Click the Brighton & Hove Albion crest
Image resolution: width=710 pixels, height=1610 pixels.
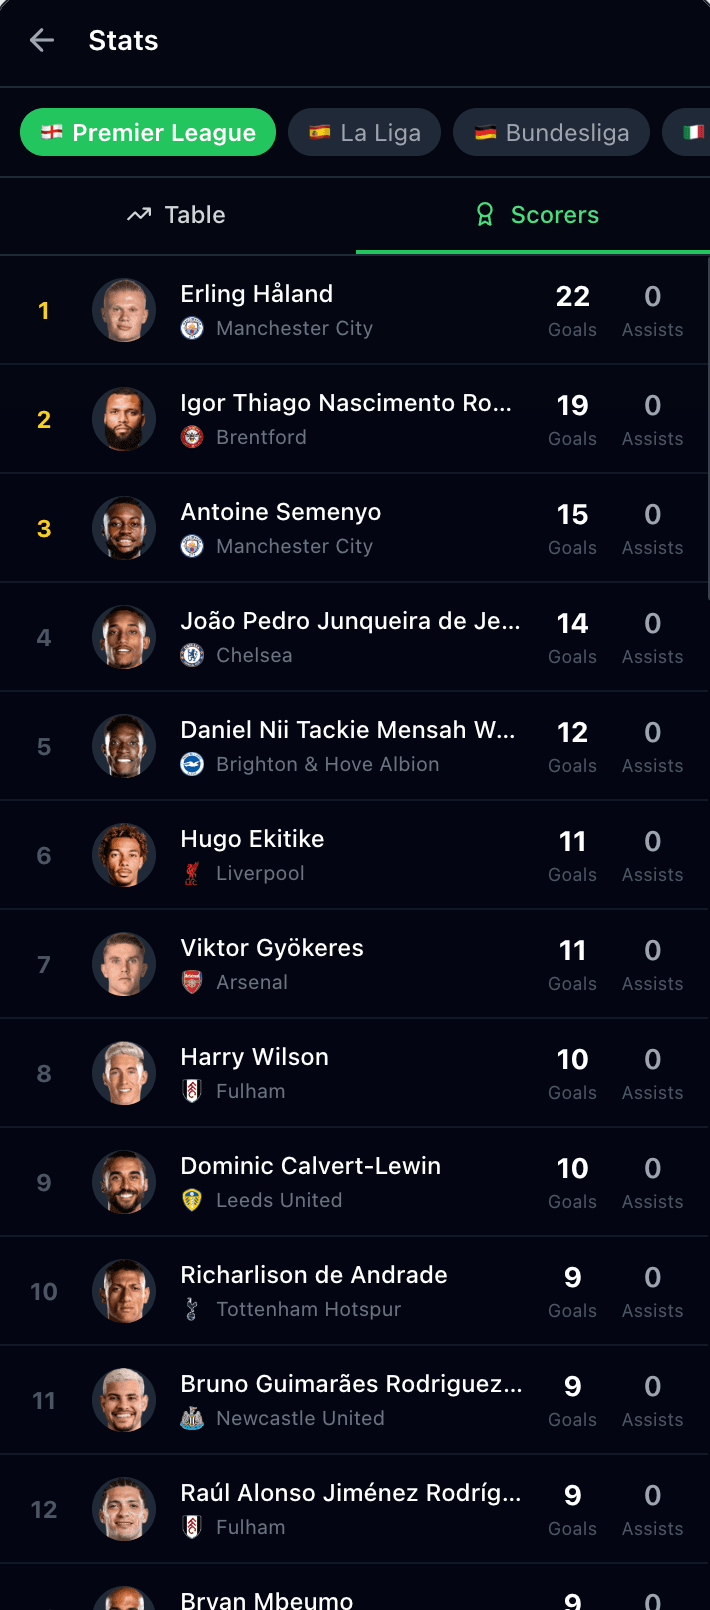pyautogui.click(x=192, y=764)
